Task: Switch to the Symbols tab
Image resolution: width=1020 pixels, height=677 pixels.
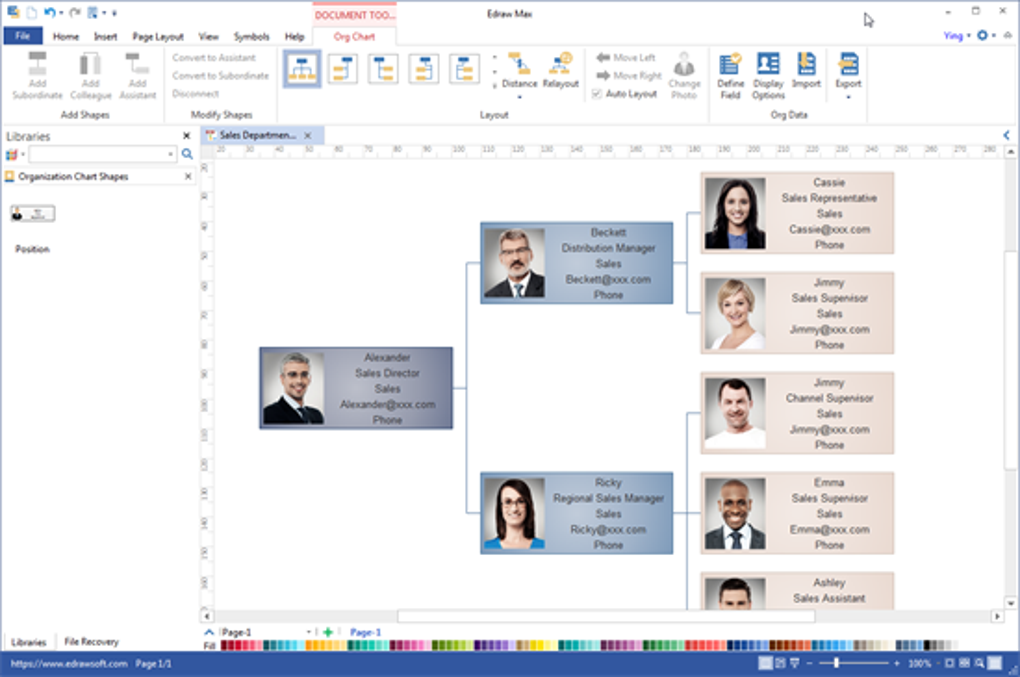Action: (251, 36)
